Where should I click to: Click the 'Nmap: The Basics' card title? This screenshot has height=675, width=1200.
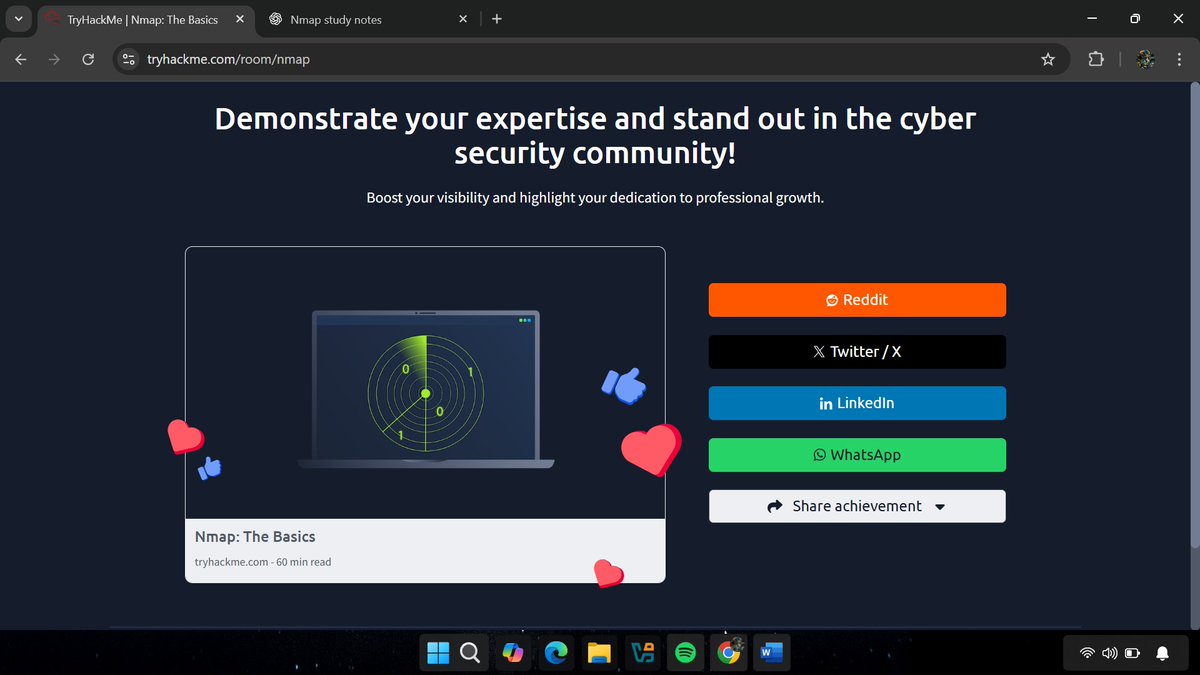pyautogui.click(x=255, y=537)
